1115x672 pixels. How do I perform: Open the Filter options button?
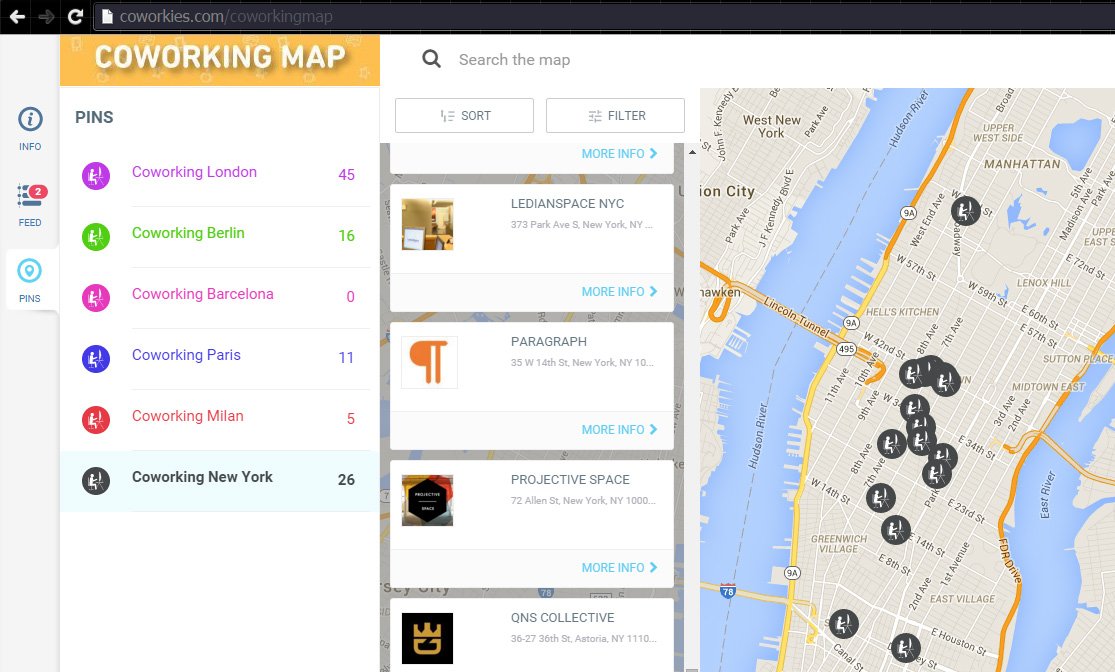point(615,115)
